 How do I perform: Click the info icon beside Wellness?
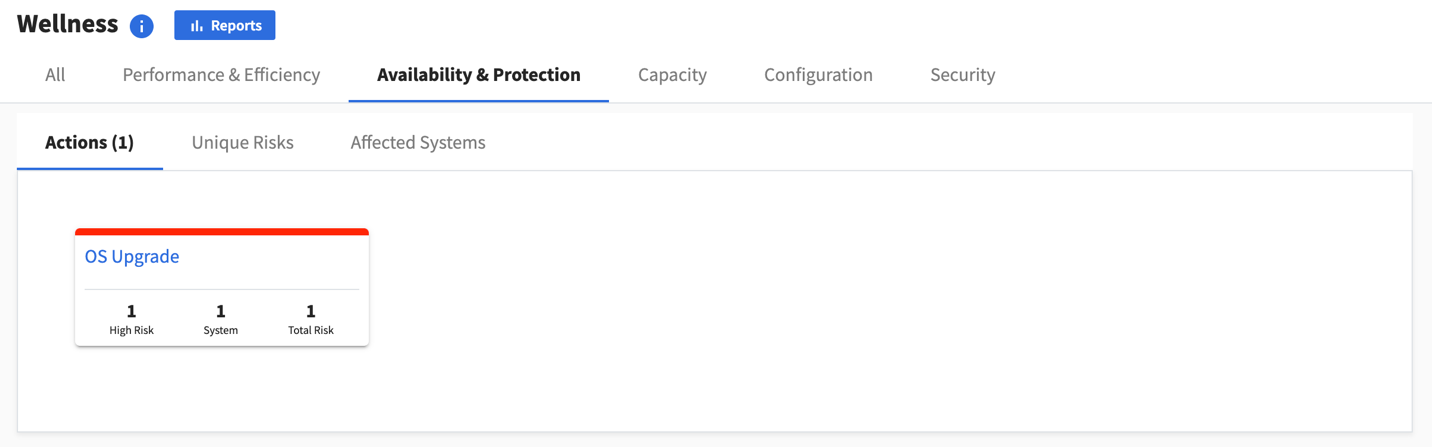[x=142, y=26]
